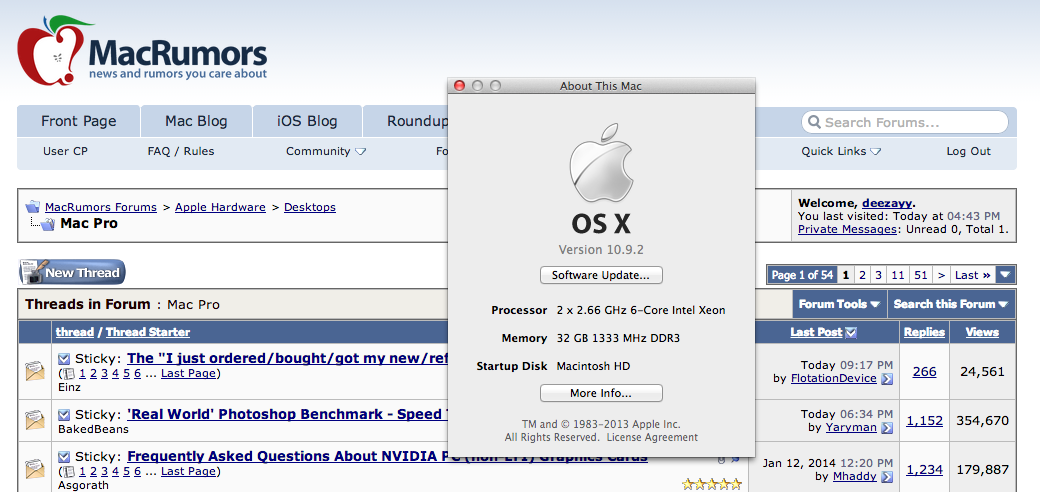
Task: Expand the Search this Forum menu
Action: pos(950,304)
